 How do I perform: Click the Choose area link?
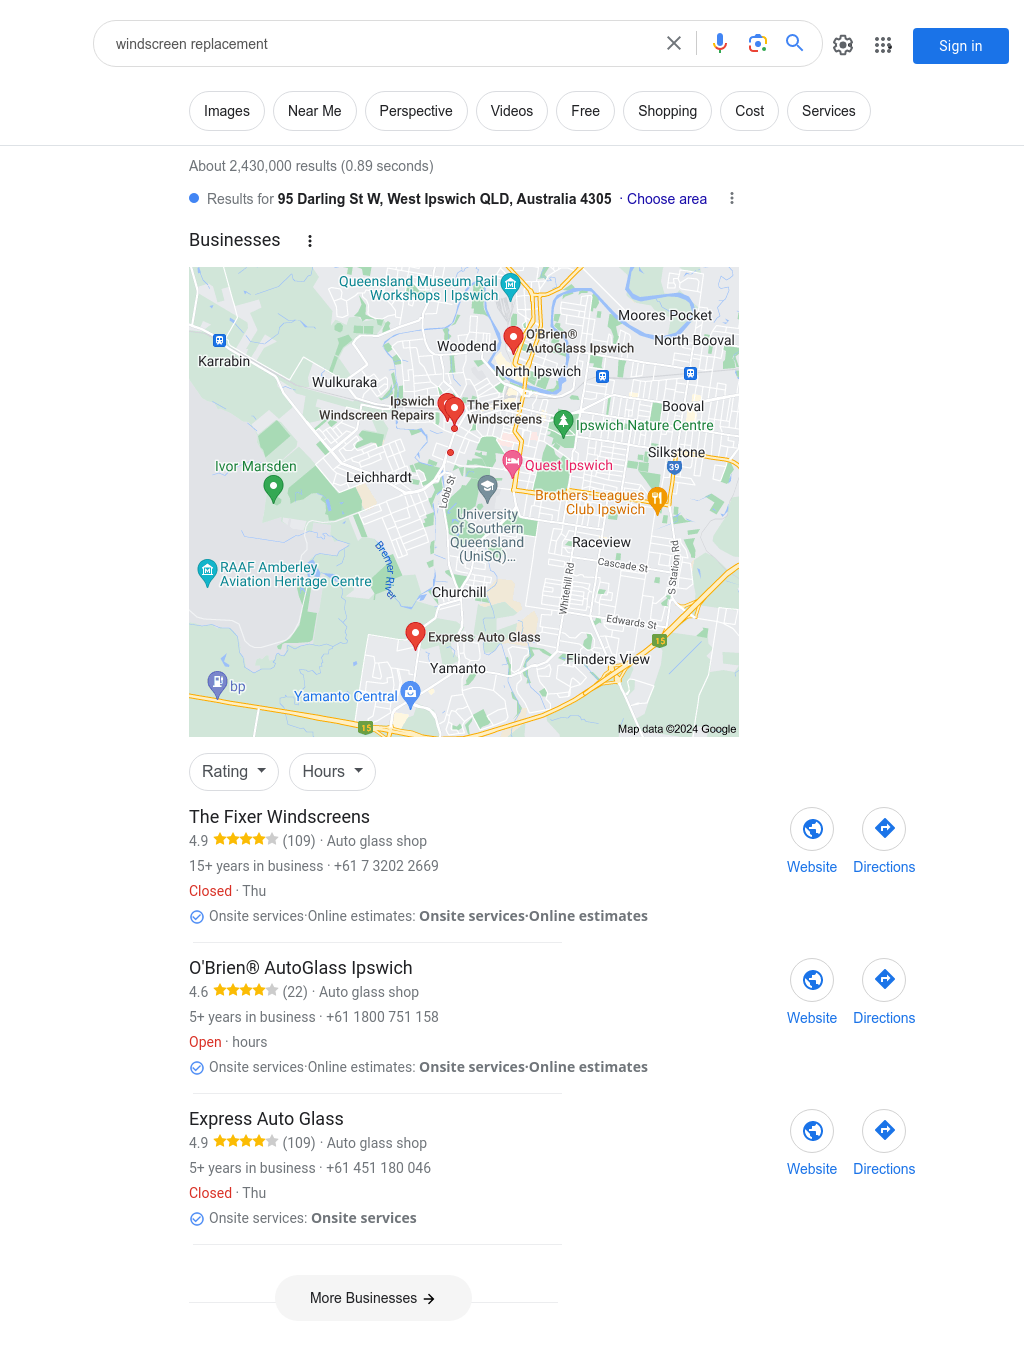[667, 199]
